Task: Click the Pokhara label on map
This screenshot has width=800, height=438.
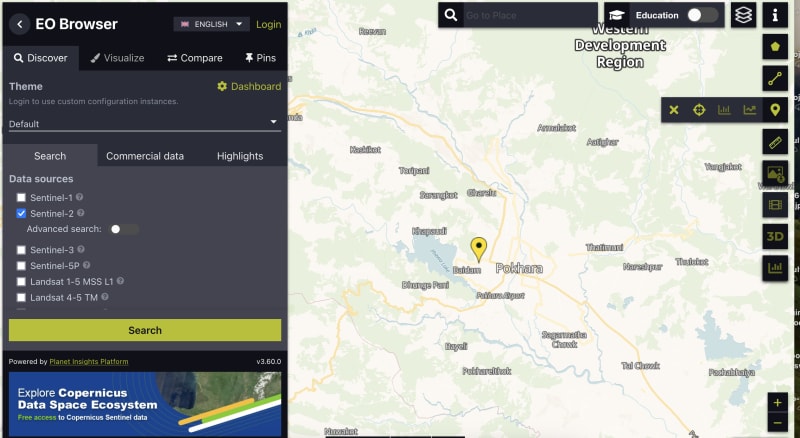Action: coord(519,269)
